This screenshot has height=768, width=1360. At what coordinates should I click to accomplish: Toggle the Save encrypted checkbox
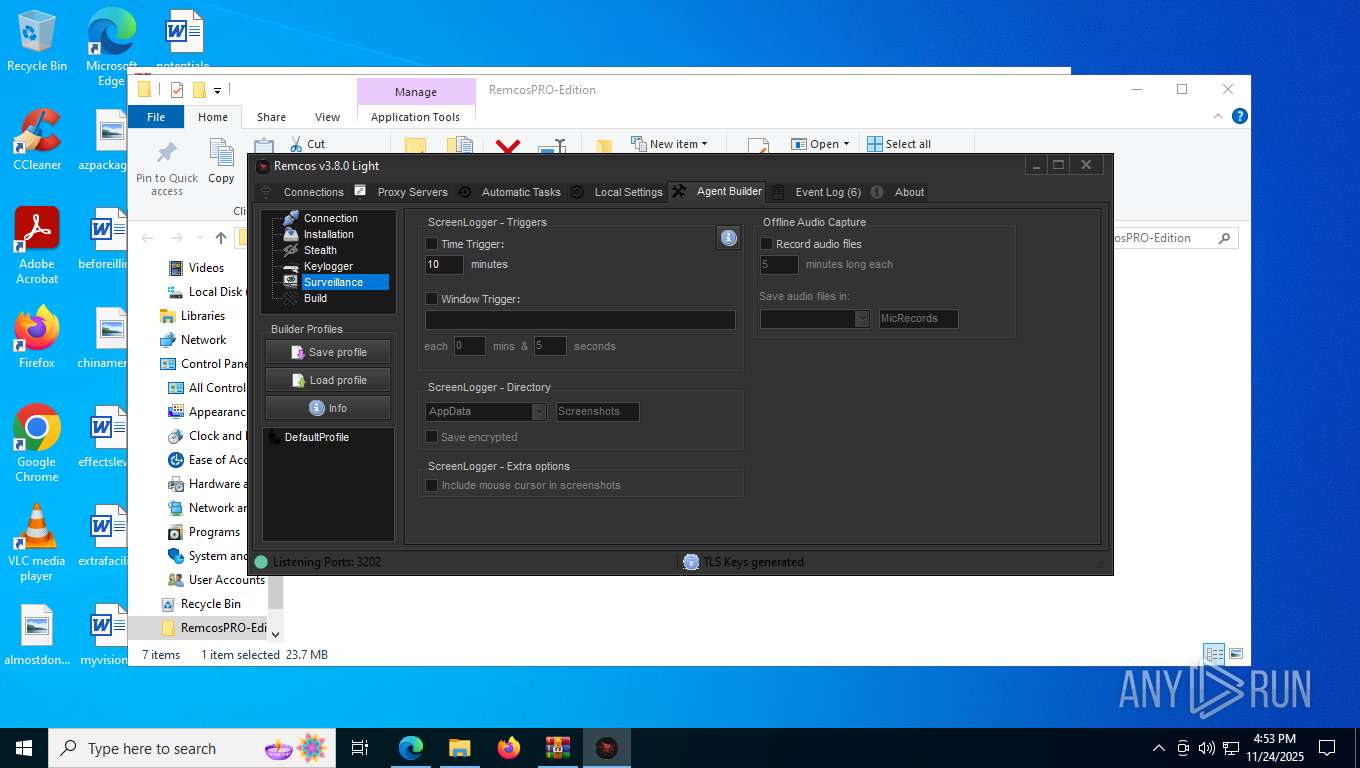[x=432, y=437]
